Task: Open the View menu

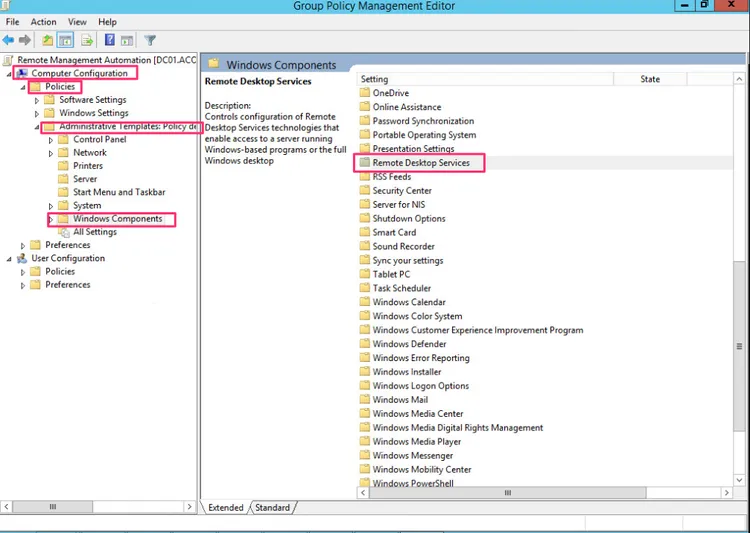Action: (77, 22)
